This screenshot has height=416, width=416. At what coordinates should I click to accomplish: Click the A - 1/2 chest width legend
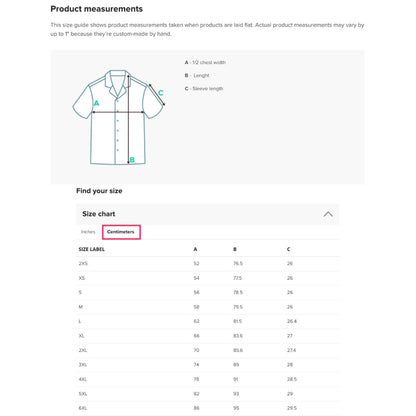(205, 62)
